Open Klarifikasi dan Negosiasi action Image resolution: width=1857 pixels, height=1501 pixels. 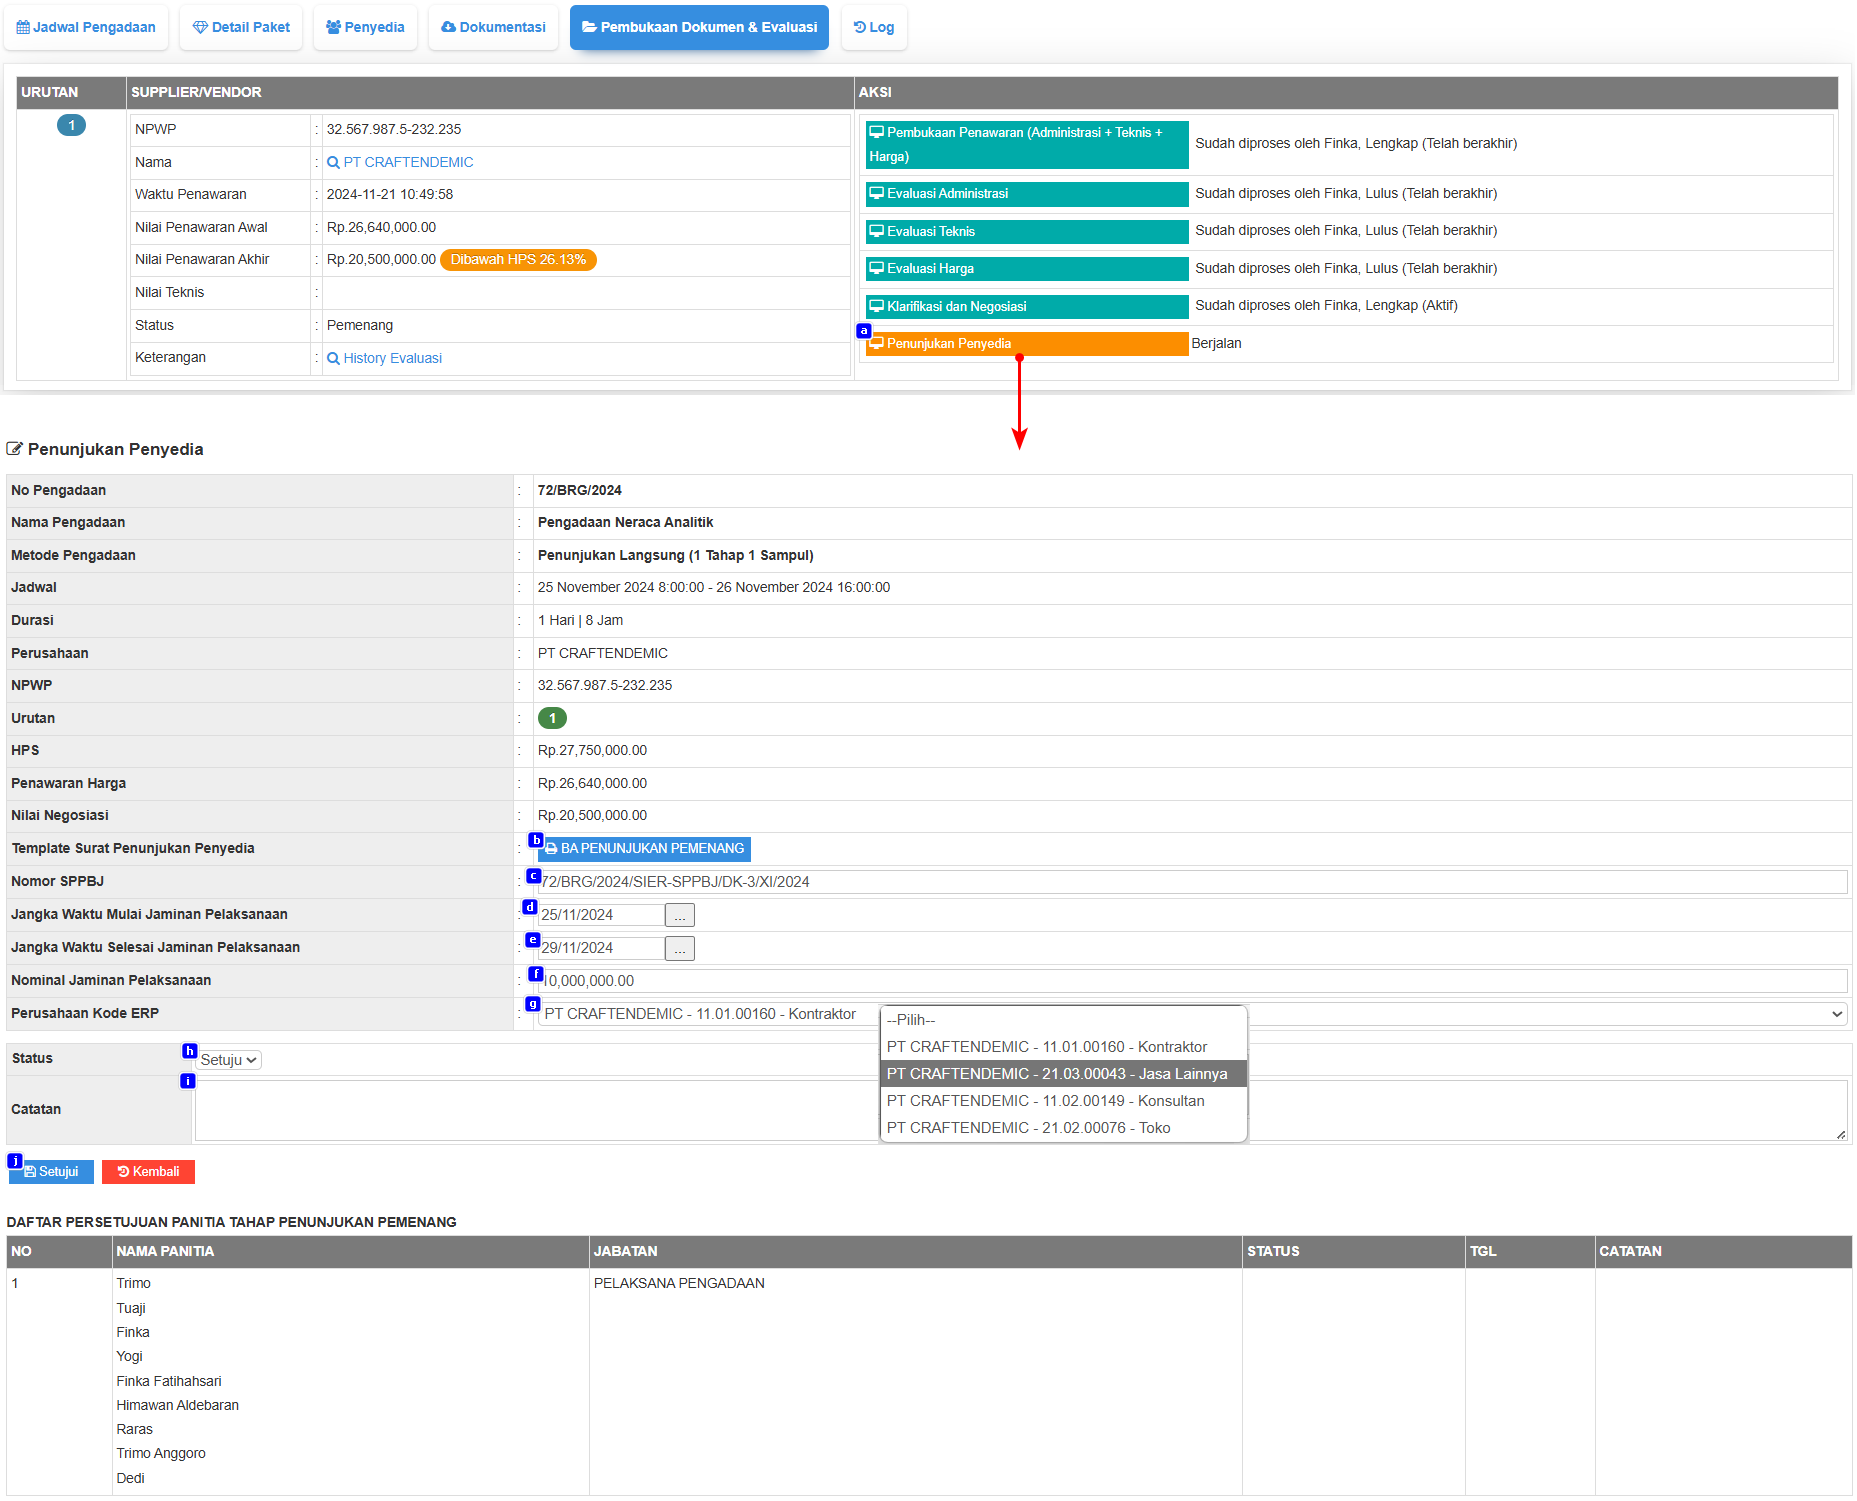pos(1026,307)
